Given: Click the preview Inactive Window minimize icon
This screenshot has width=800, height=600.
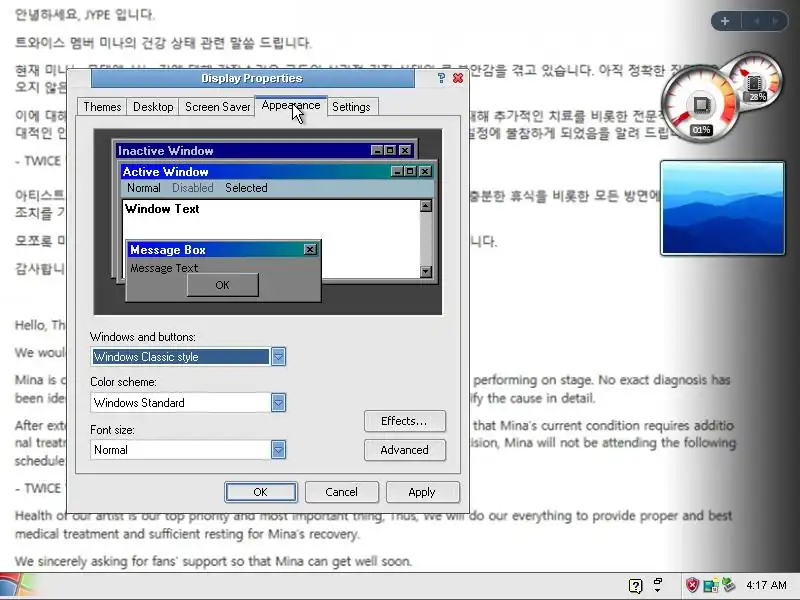Looking at the screenshot, I should 377,151.
